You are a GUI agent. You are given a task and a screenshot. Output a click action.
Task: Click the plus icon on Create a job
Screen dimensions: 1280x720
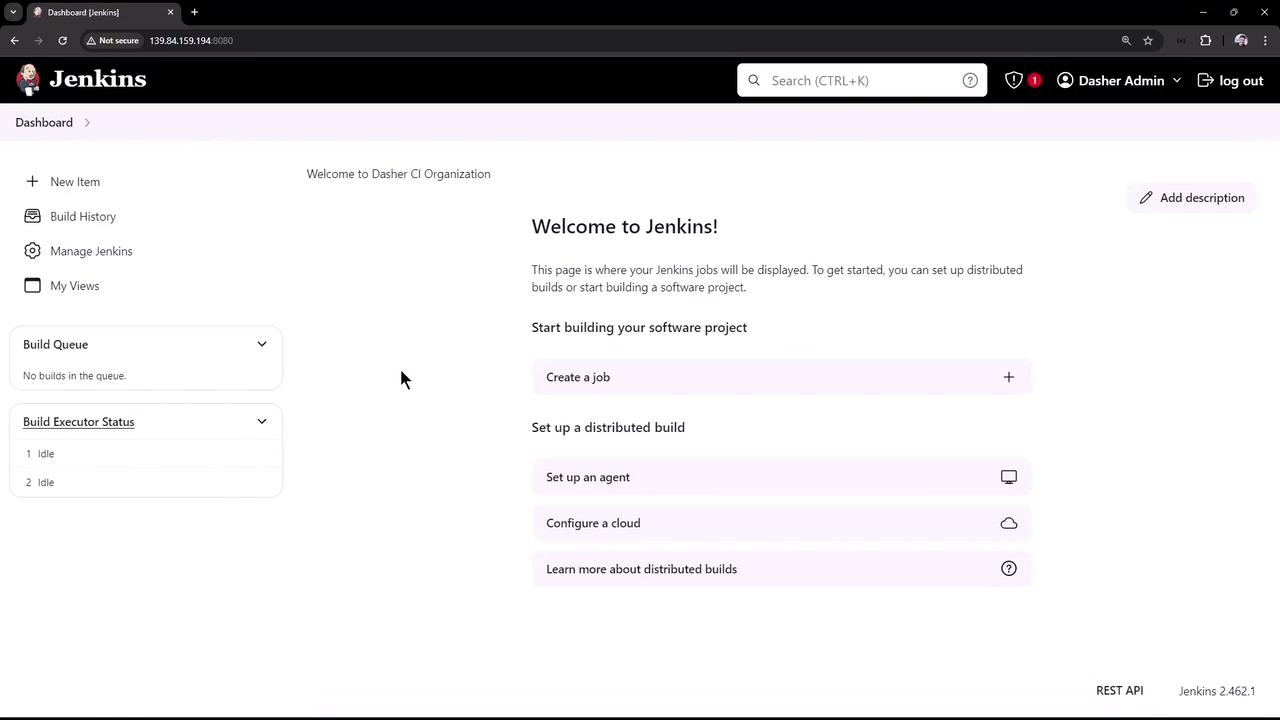tap(1009, 377)
